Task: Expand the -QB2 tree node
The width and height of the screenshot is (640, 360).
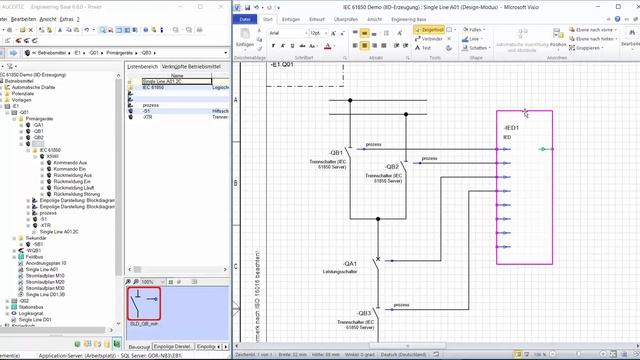Action: tap(21, 138)
